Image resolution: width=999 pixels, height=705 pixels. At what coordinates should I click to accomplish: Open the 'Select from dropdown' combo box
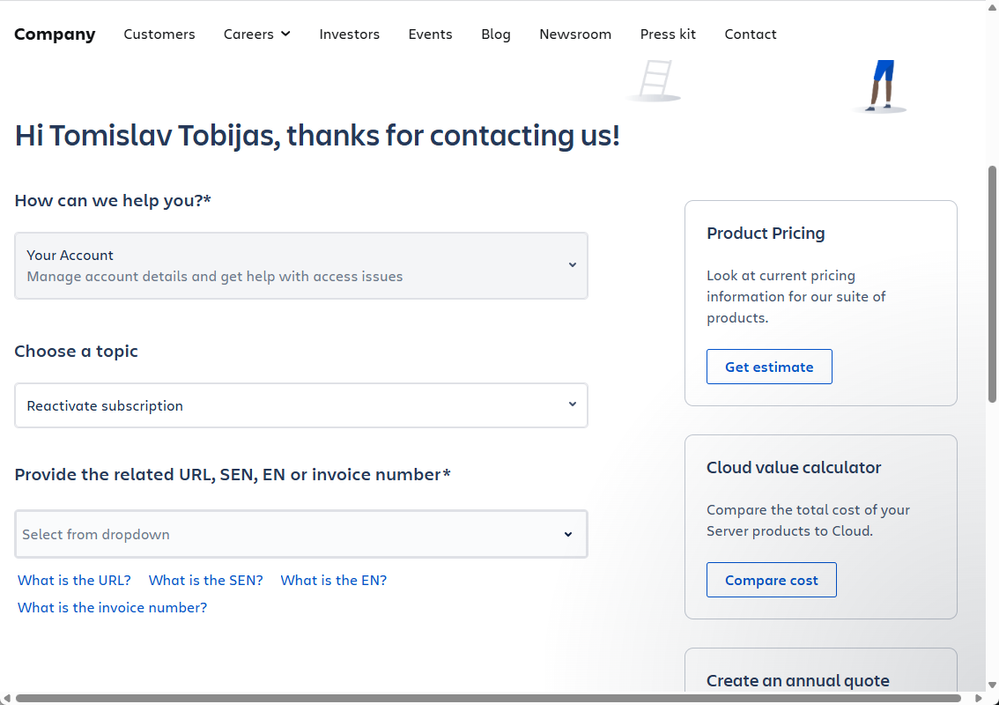(301, 534)
